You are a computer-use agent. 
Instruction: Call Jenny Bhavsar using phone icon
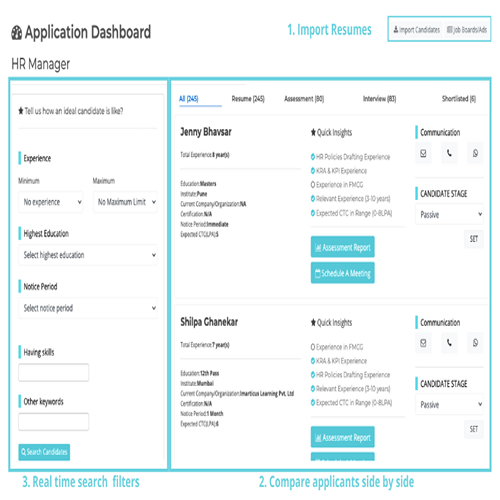tap(449, 153)
